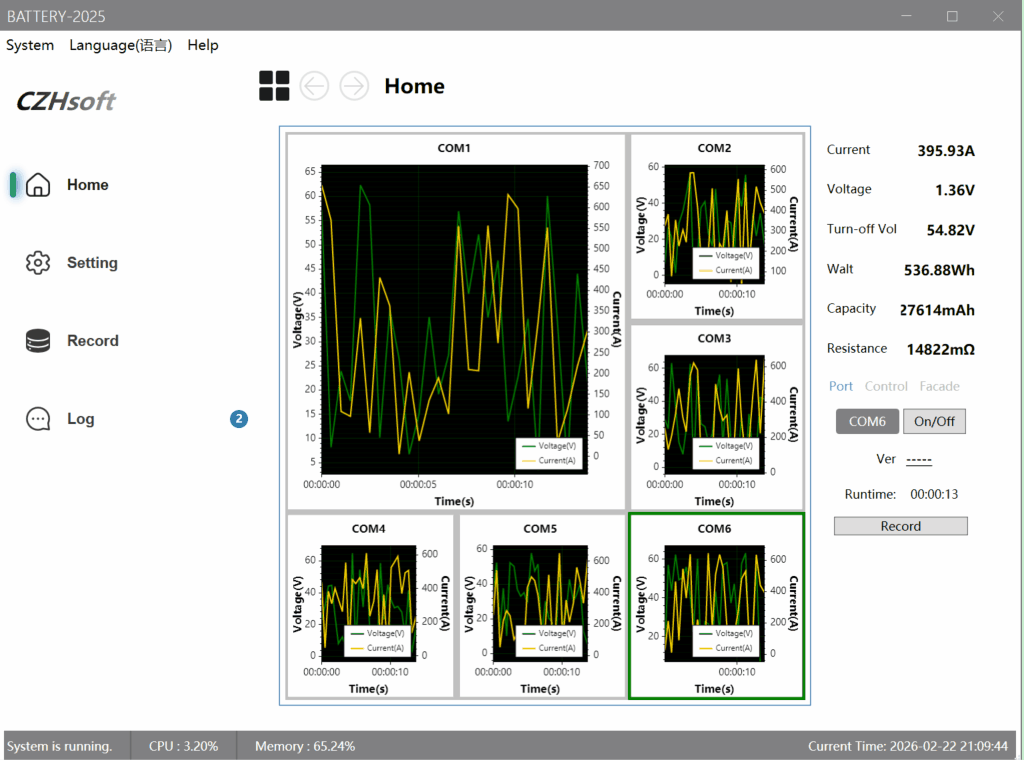1024x760 pixels.
Task: Switch to the Port tab
Action: 840,386
